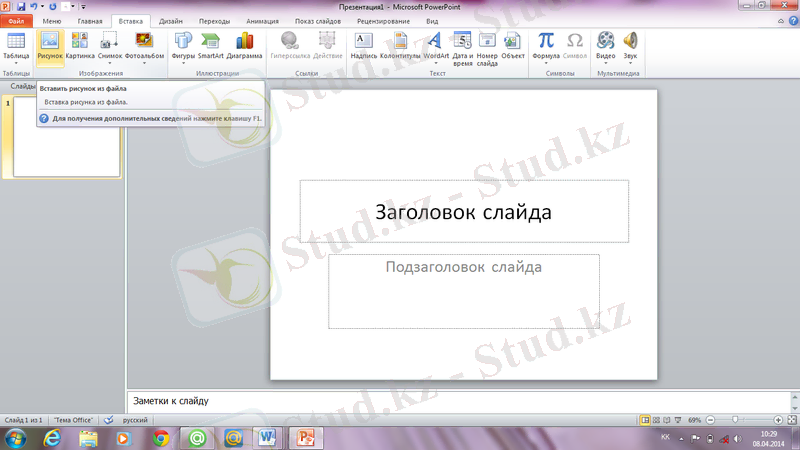This screenshot has width=800, height=450.
Task: Open the Картинка clip art tool
Action: point(80,45)
